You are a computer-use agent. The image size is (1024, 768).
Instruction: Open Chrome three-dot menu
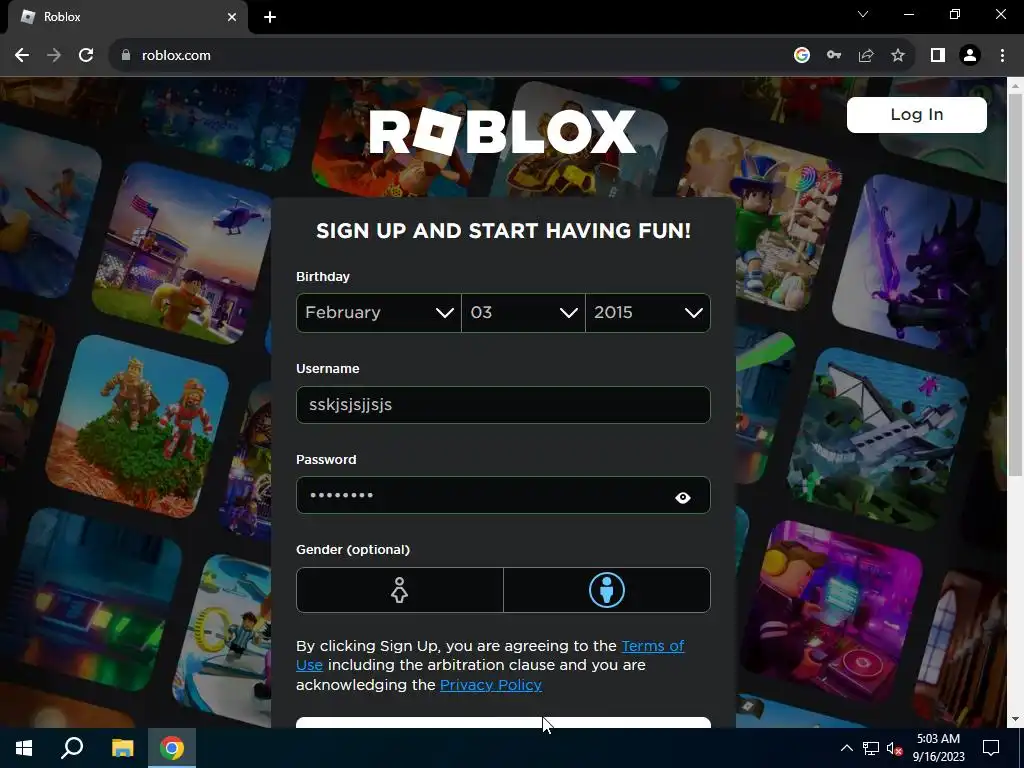point(1002,56)
